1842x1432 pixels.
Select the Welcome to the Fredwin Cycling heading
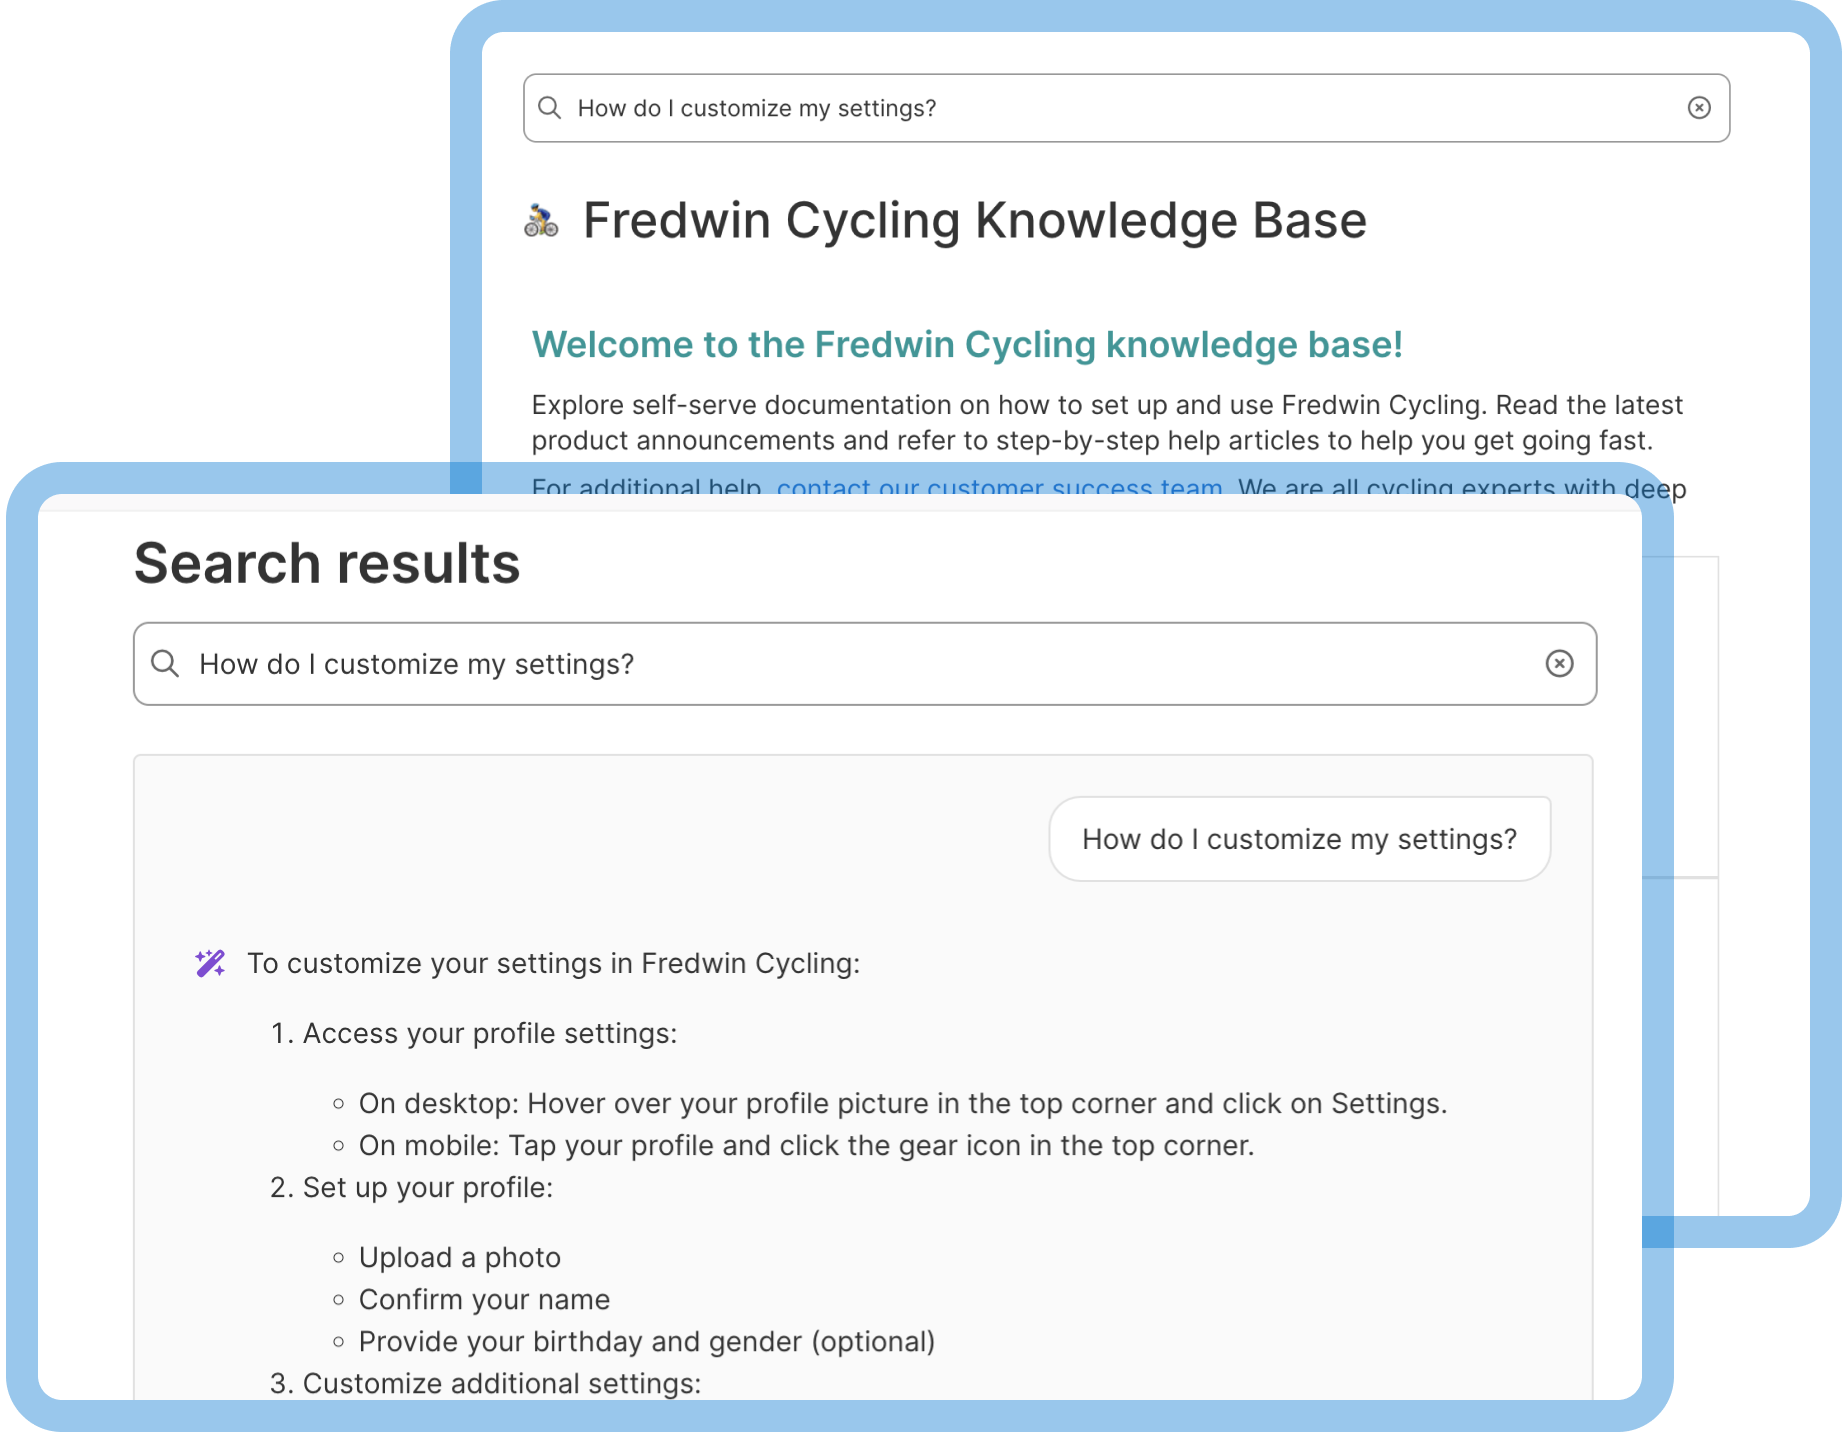click(967, 344)
